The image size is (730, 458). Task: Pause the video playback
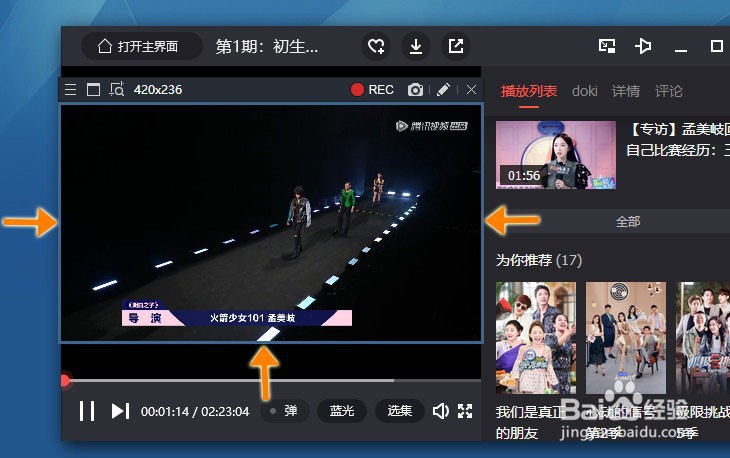click(87, 411)
